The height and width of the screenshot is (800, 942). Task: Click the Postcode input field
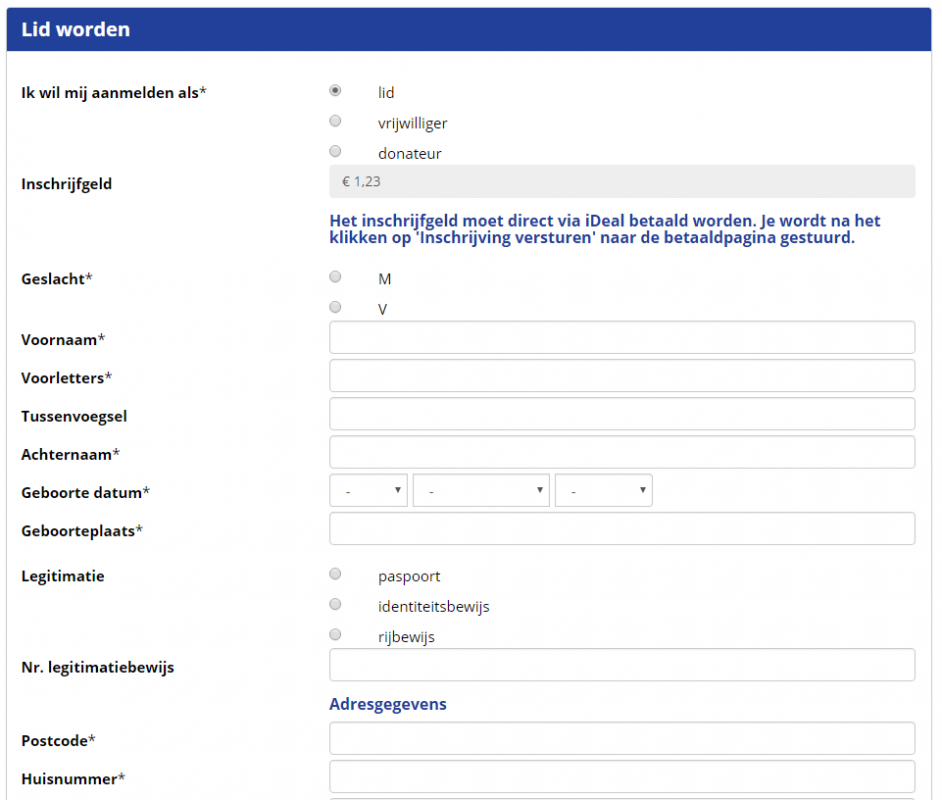coord(621,739)
